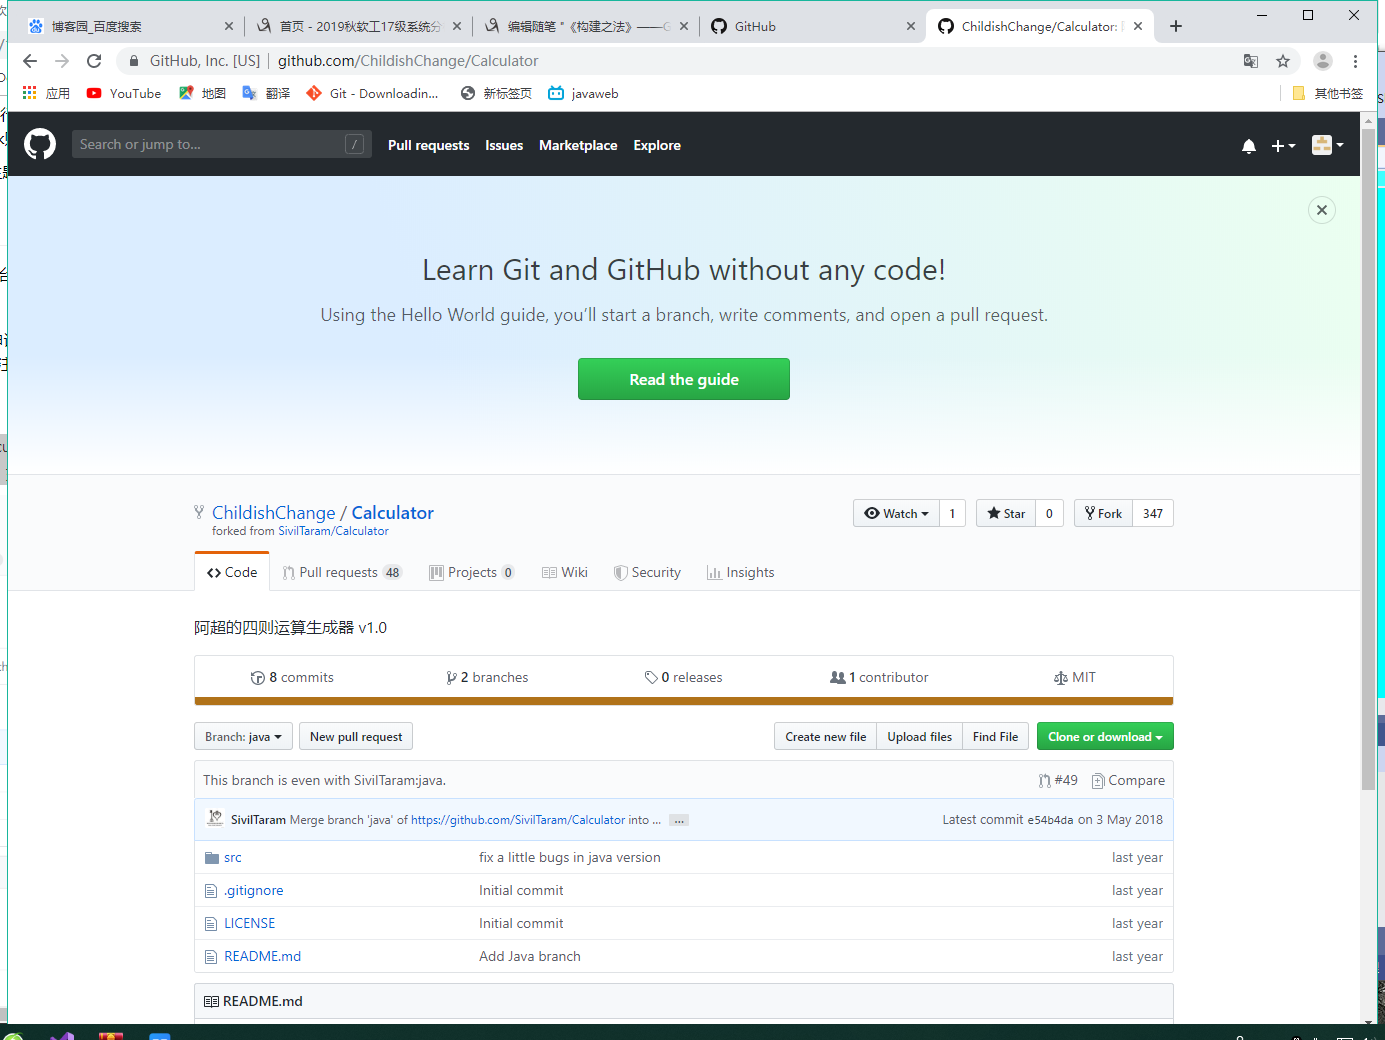
Task: Open README.md file in file list
Action: [x=263, y=956]
